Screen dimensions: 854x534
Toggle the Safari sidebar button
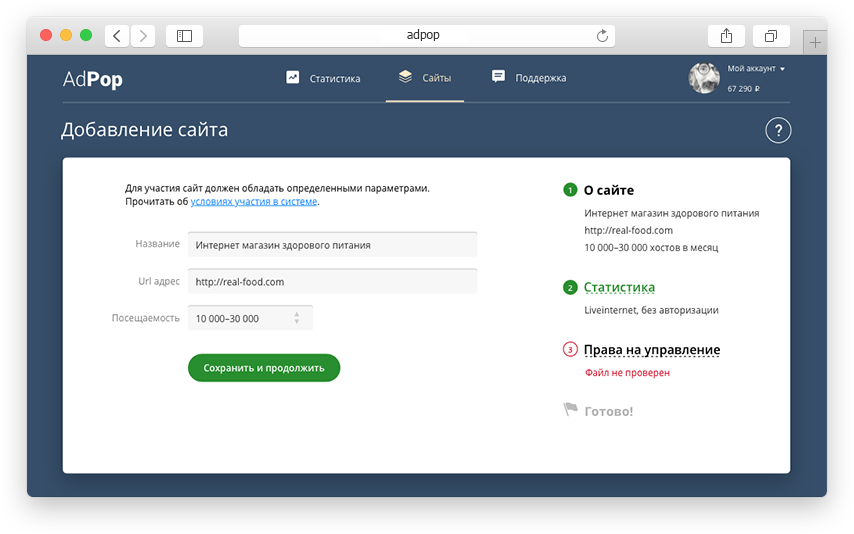click(x=185, y=36)
